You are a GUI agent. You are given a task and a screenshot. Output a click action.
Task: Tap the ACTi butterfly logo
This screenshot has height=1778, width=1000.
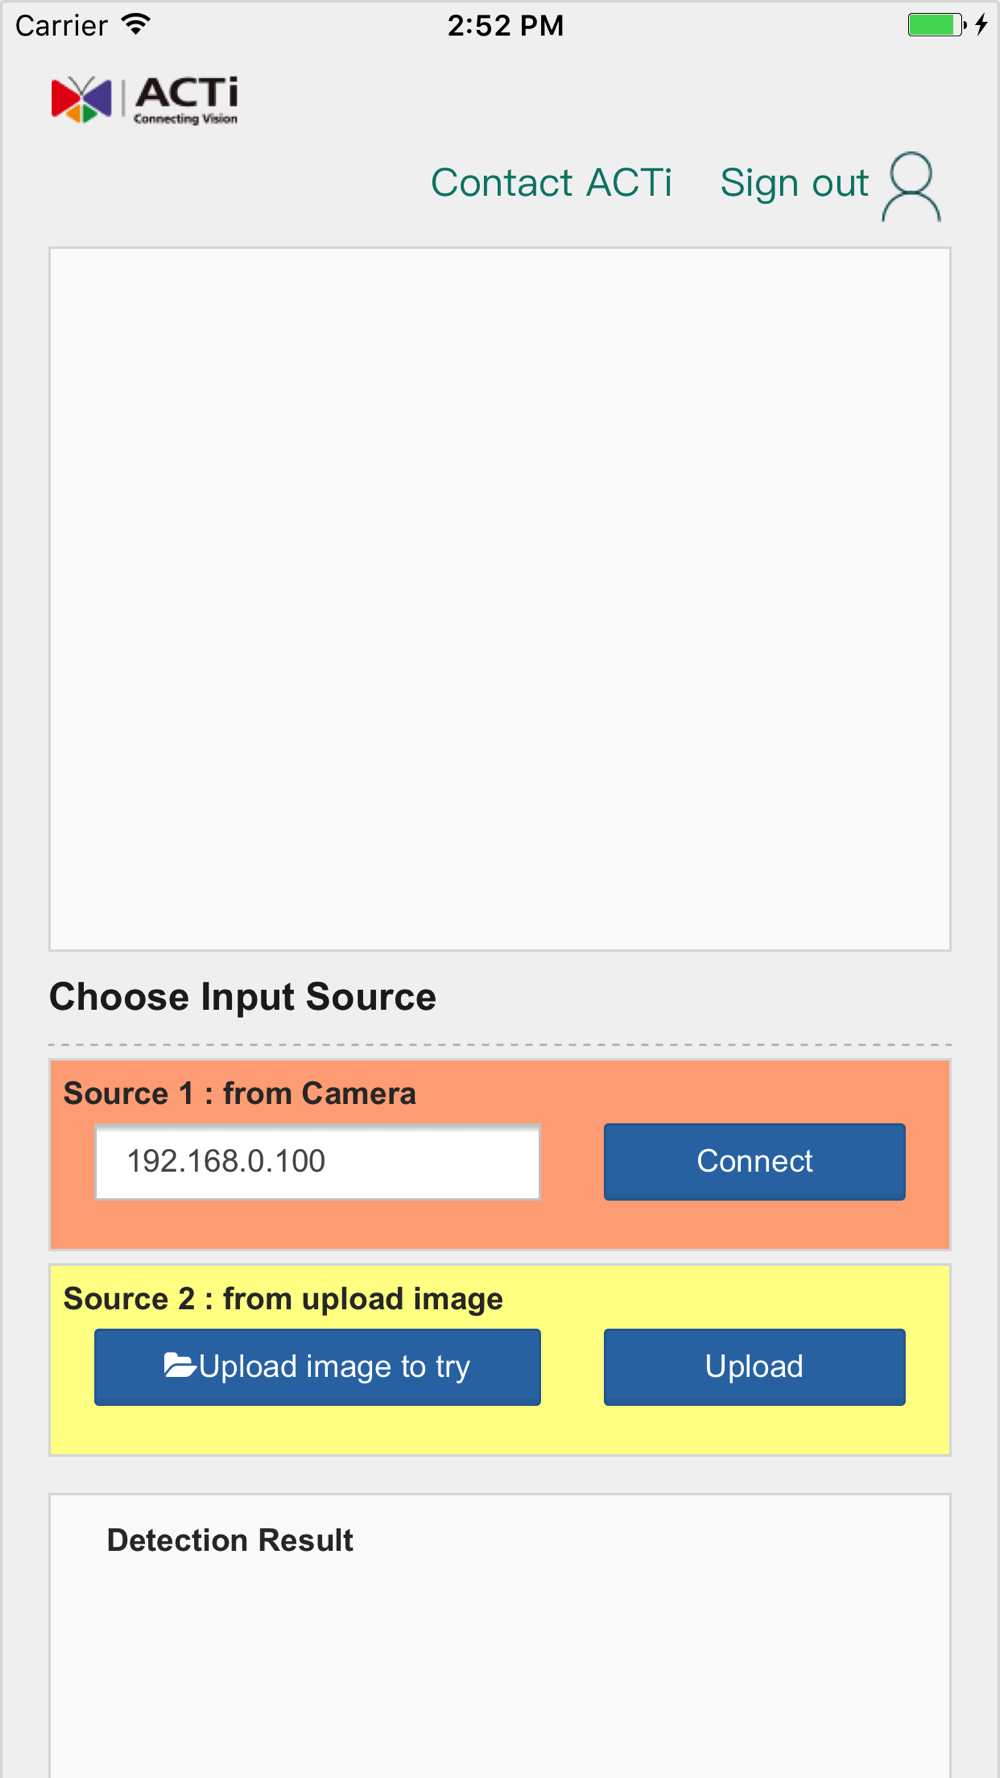[x=81, y=100]
